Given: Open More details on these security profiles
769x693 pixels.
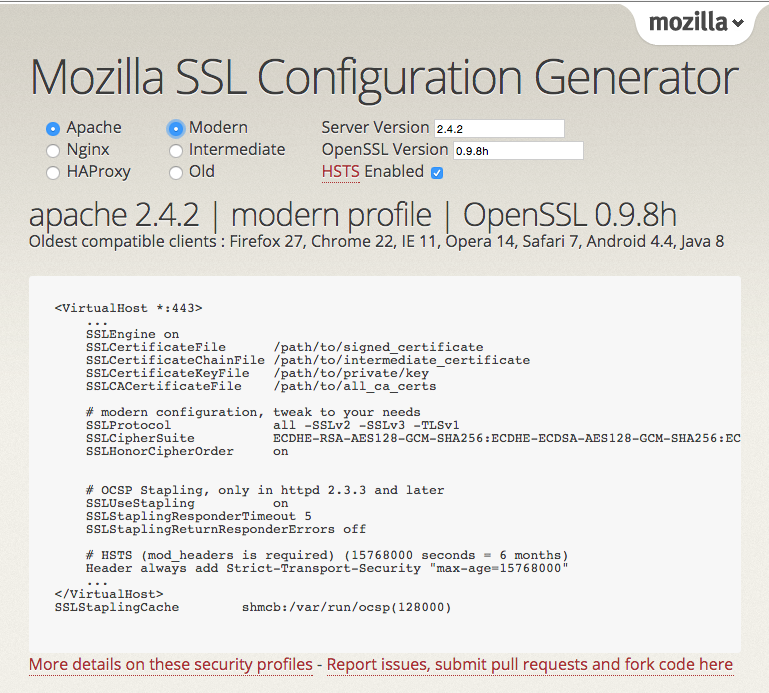Looking at the screenshot, I should (171, 665).
